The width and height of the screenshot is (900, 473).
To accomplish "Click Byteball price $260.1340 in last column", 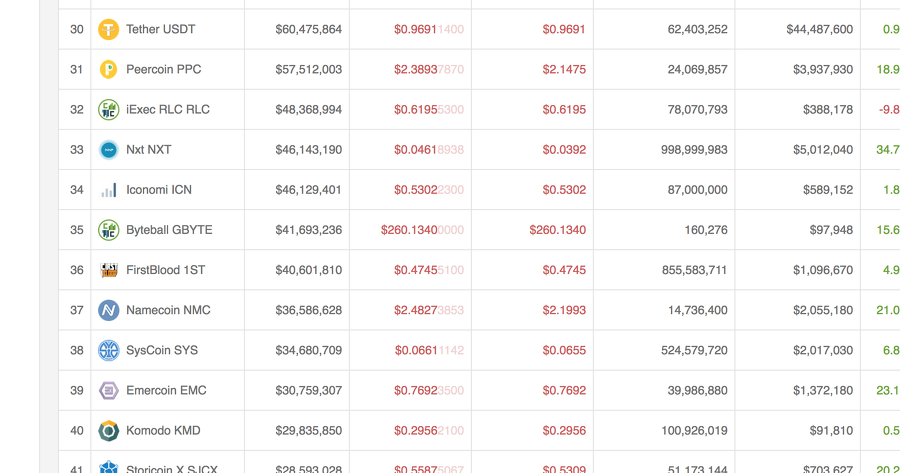I will [557, 230].
